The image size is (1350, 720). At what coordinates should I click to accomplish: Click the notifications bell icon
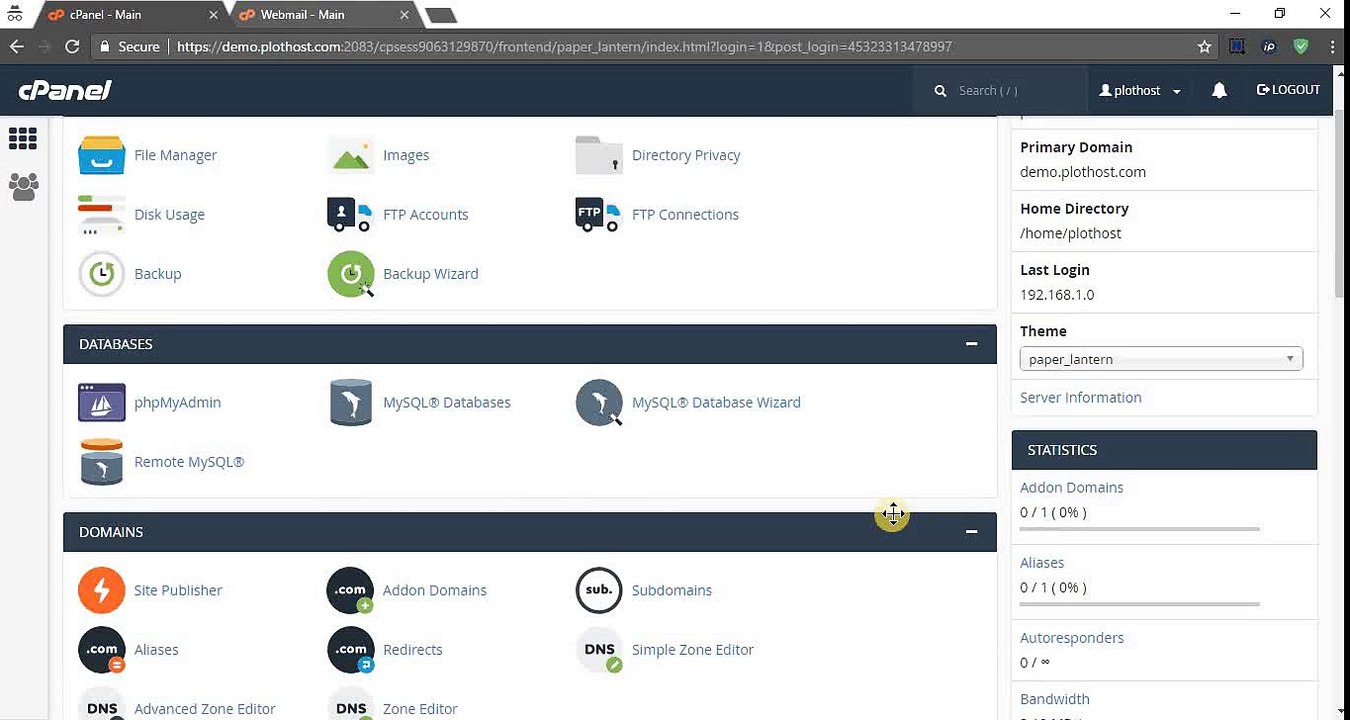click(1219, 90)
